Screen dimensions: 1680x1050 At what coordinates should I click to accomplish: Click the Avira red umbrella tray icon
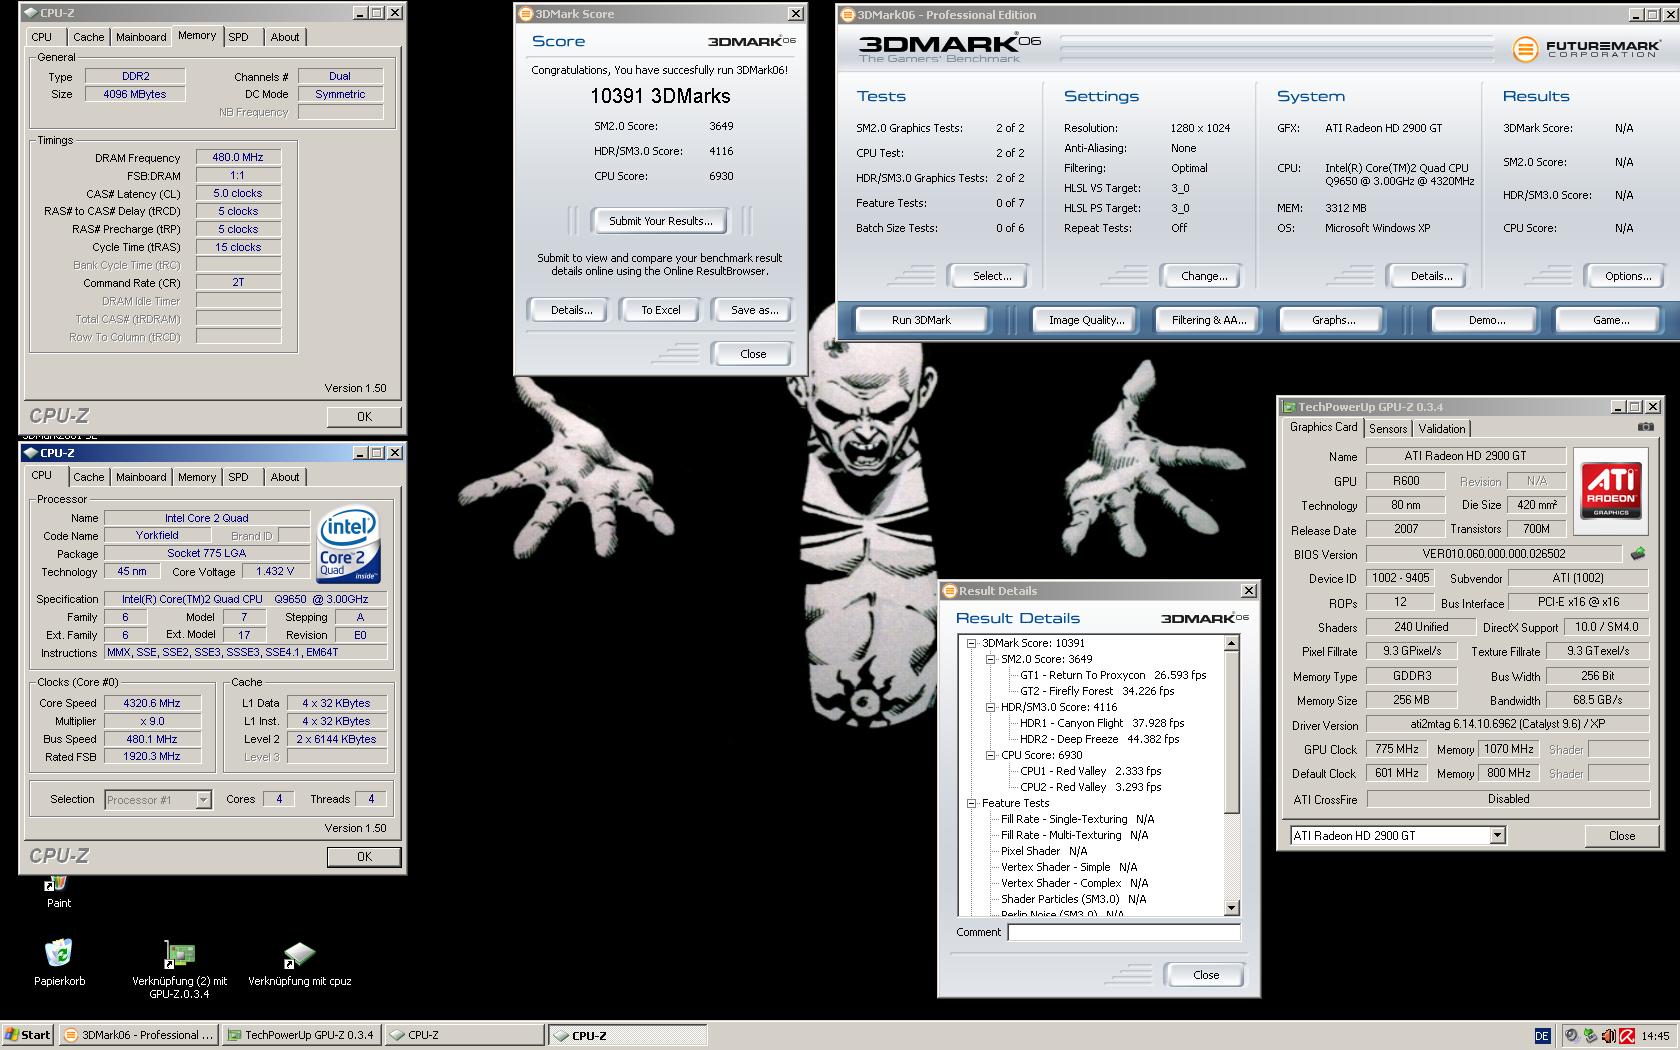(x=1627, y=1035)
